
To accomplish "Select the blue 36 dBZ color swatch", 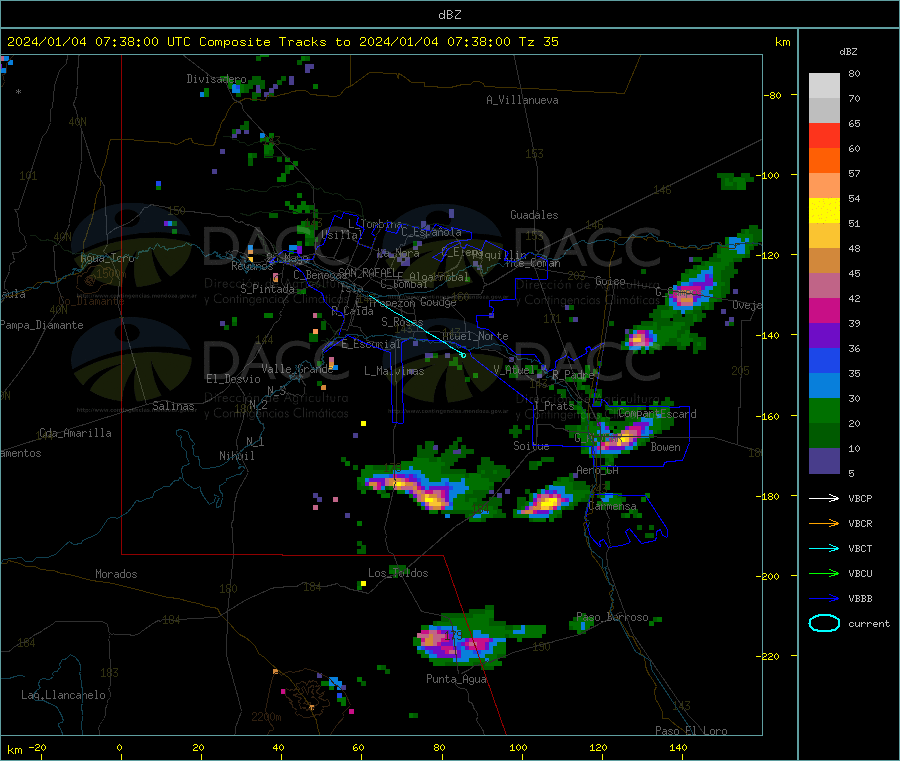I will click(824, 360).
